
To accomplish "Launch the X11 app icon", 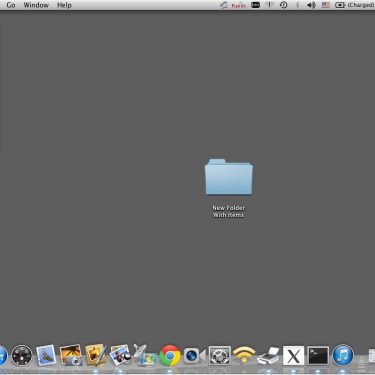I will pyautogui.click(x=293, y=355).
